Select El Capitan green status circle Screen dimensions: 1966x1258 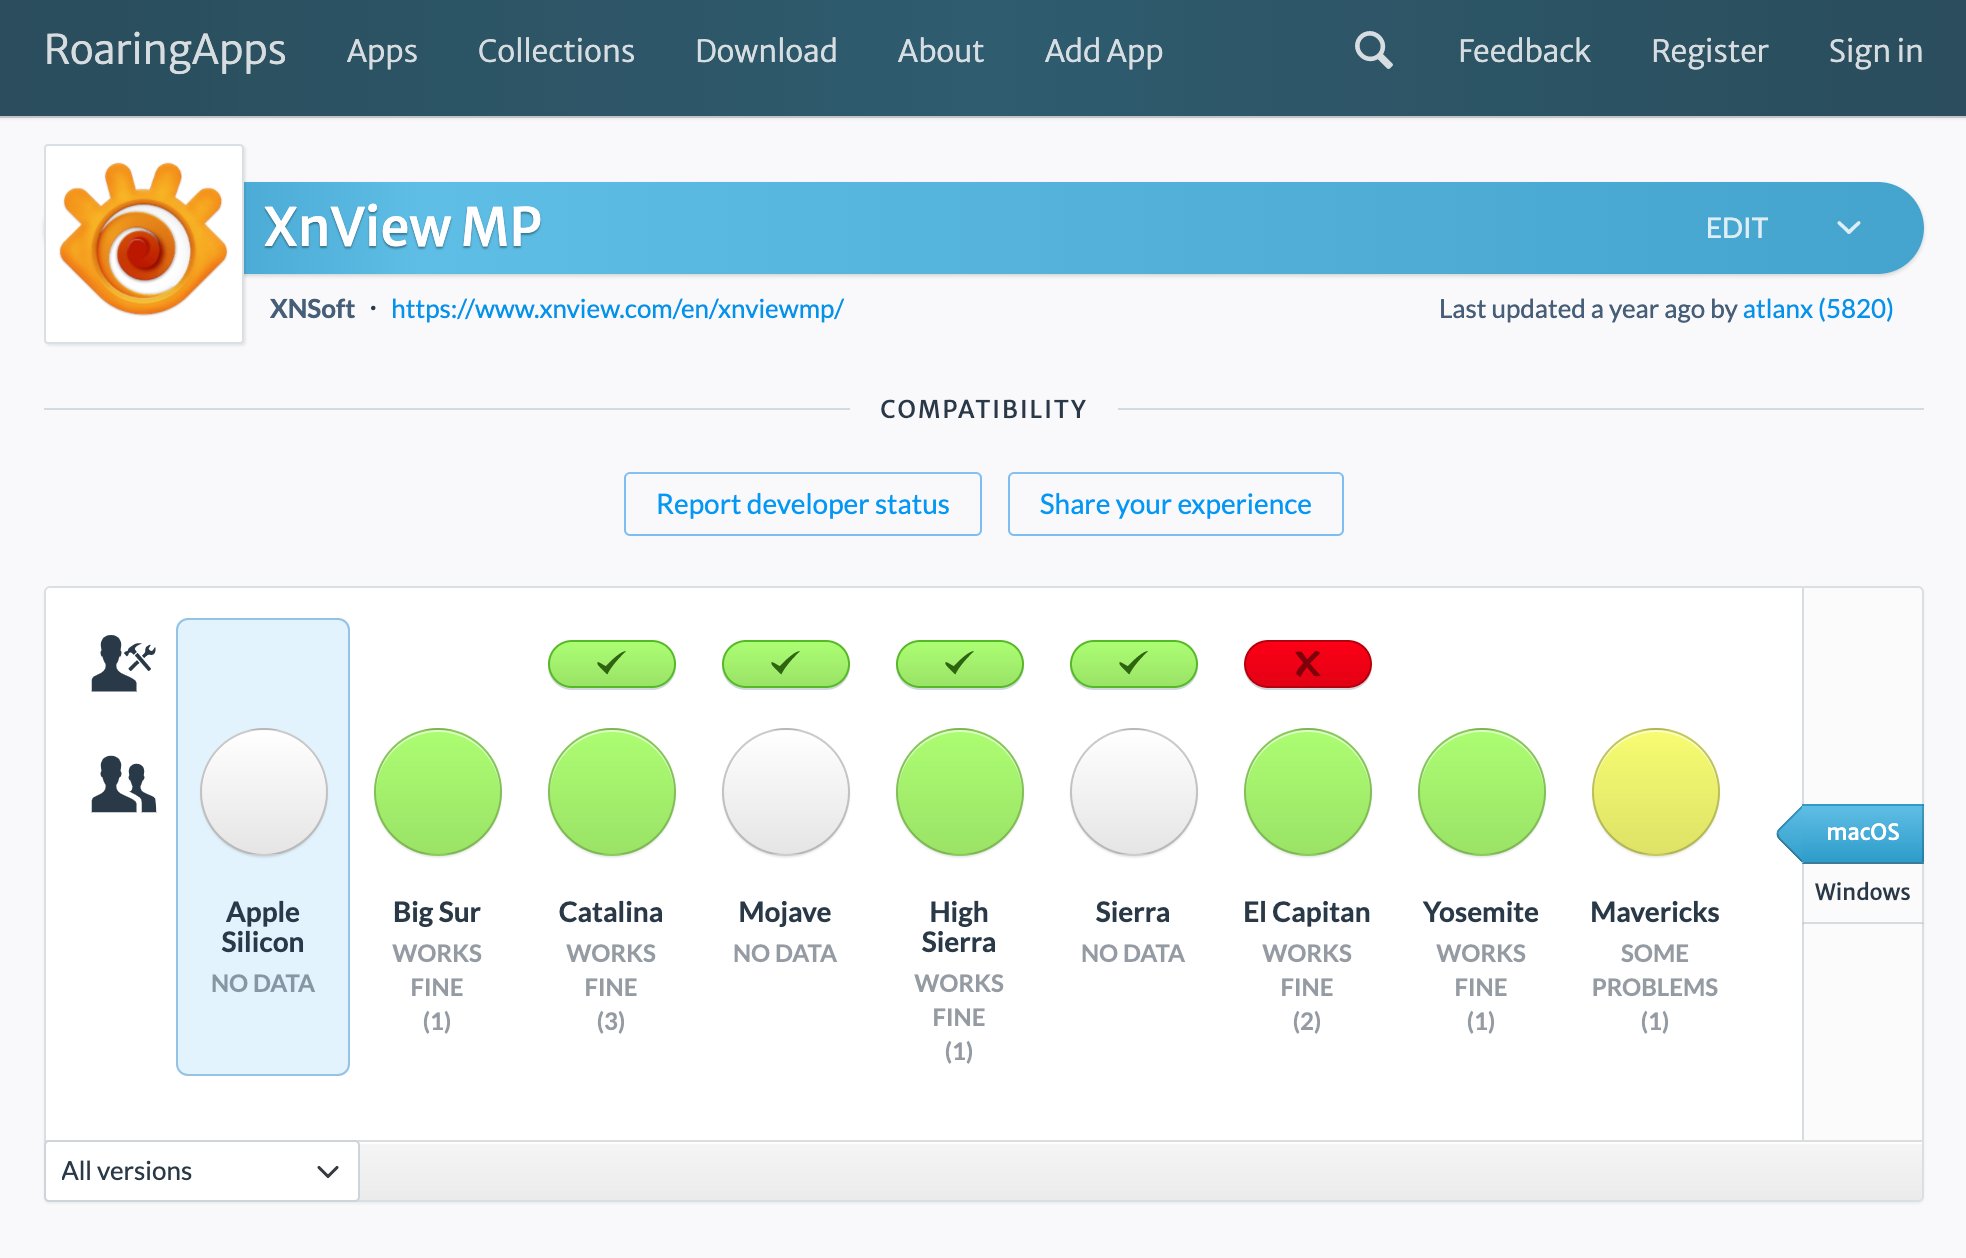pos(1307,791)
